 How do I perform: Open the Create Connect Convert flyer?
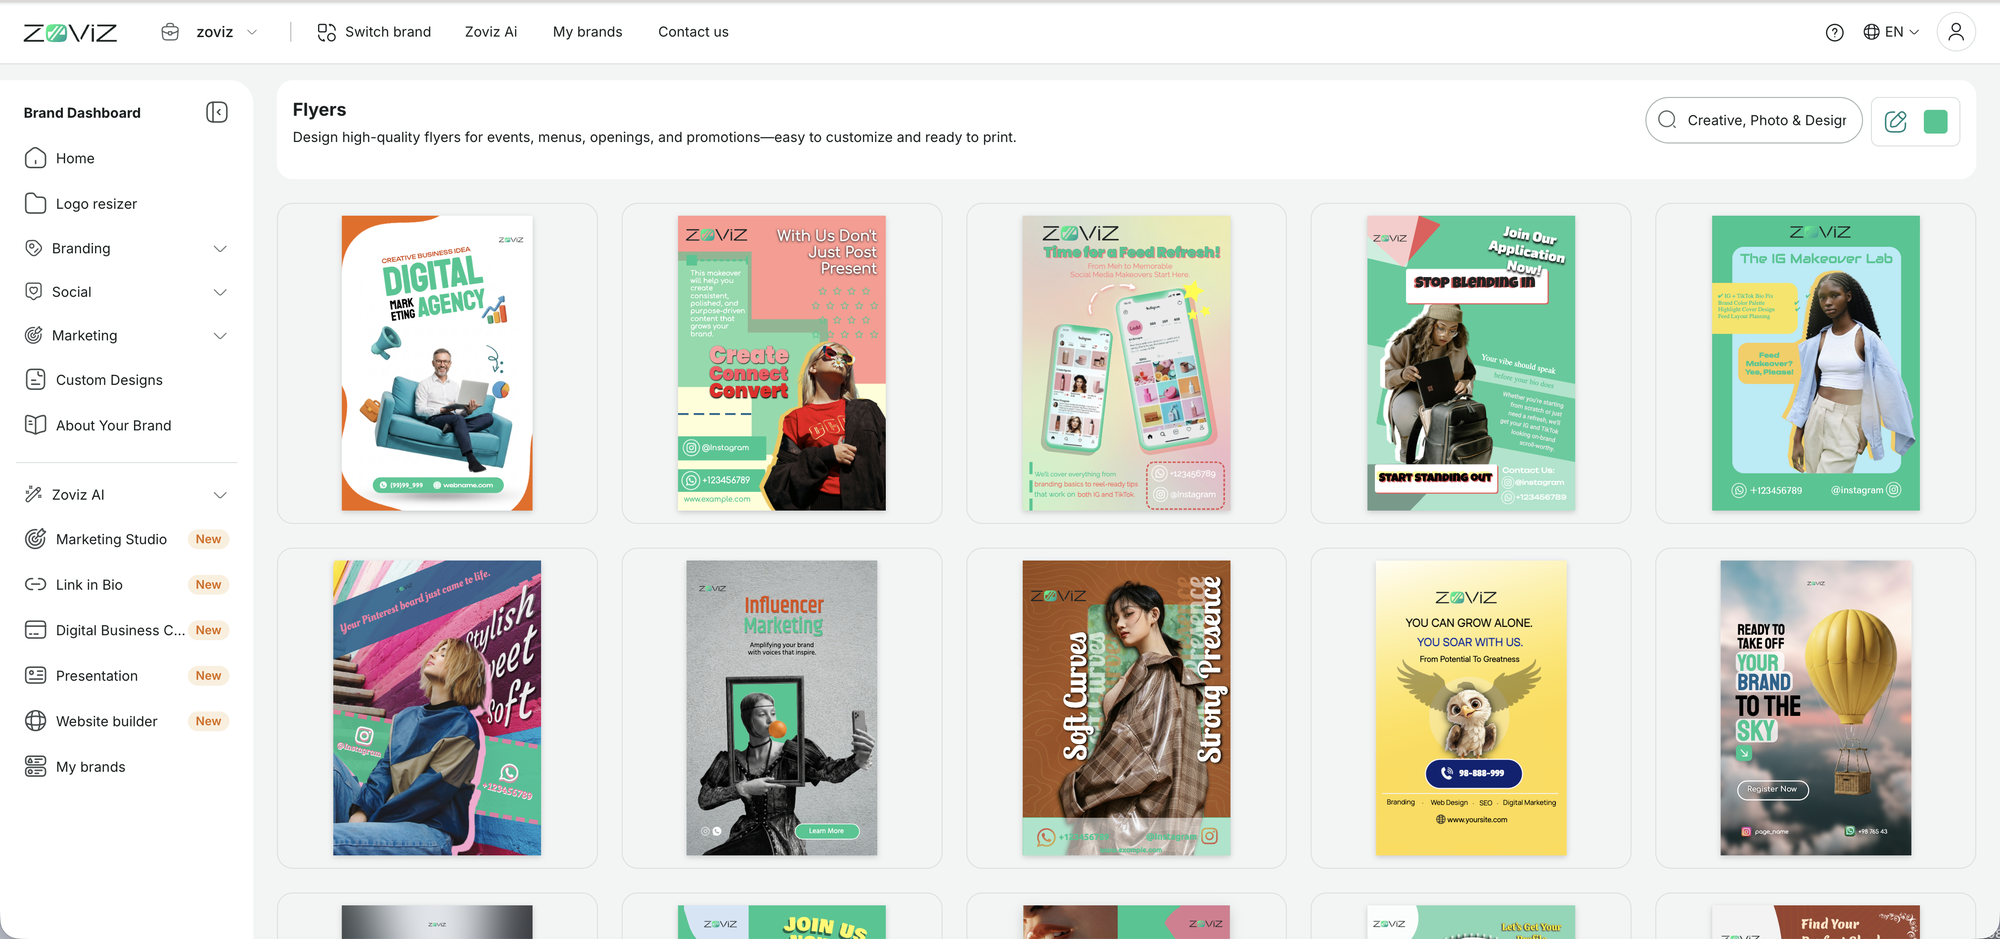781,363
